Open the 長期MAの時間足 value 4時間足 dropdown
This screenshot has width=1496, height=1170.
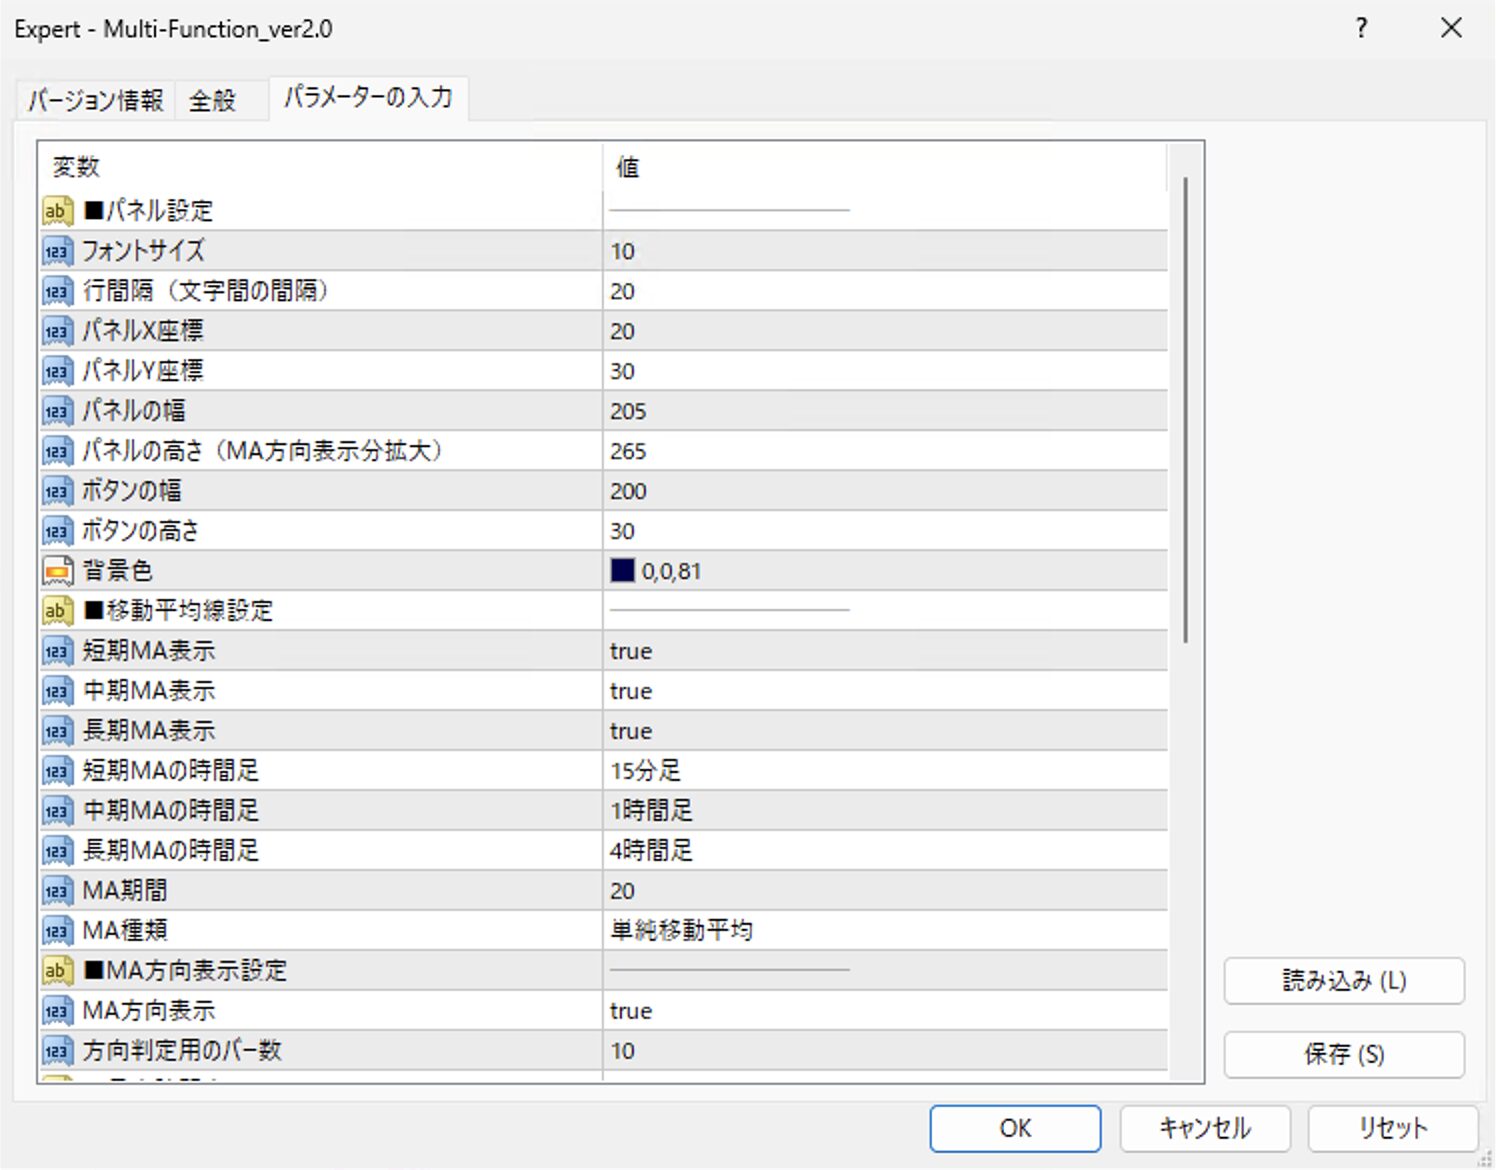pos(651,851)
